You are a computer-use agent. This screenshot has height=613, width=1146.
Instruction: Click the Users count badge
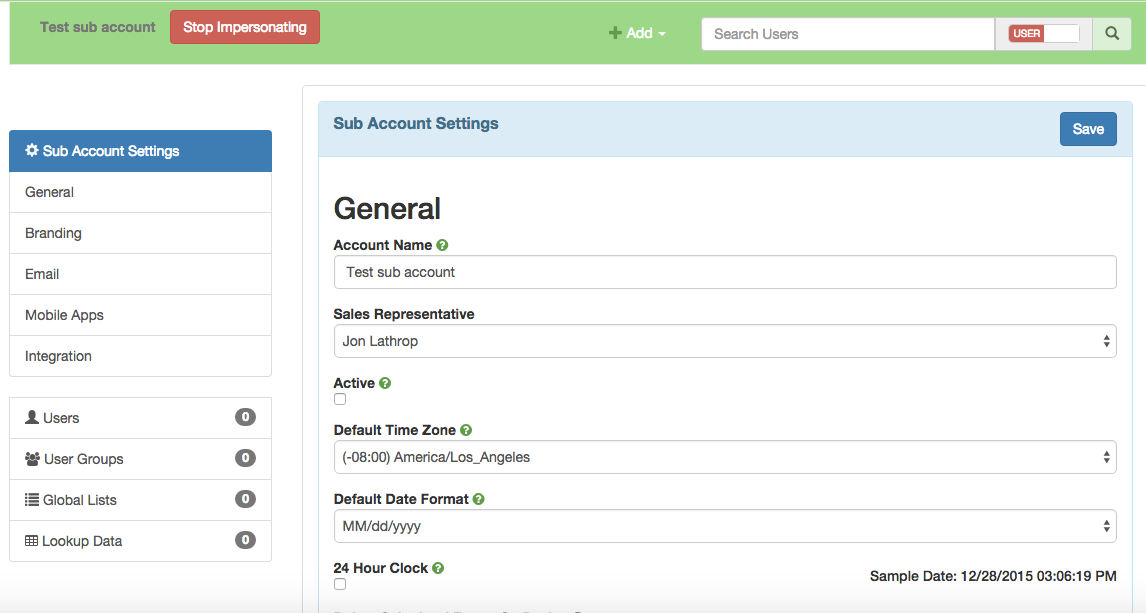tap(245, 418)
